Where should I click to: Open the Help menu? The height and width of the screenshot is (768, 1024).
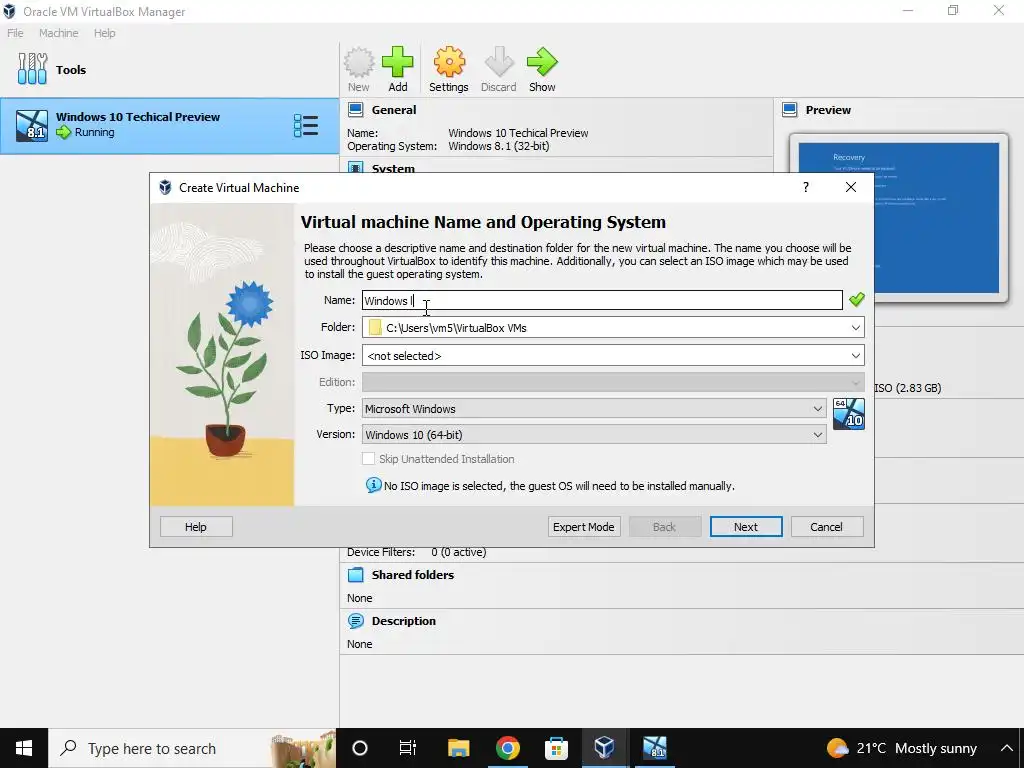pos(104,33)
